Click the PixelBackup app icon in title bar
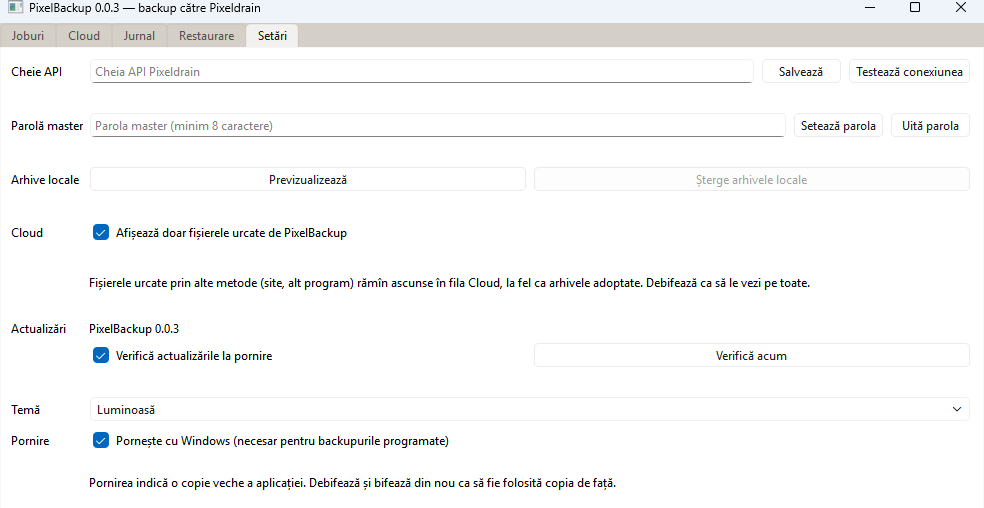 point(15,8)
